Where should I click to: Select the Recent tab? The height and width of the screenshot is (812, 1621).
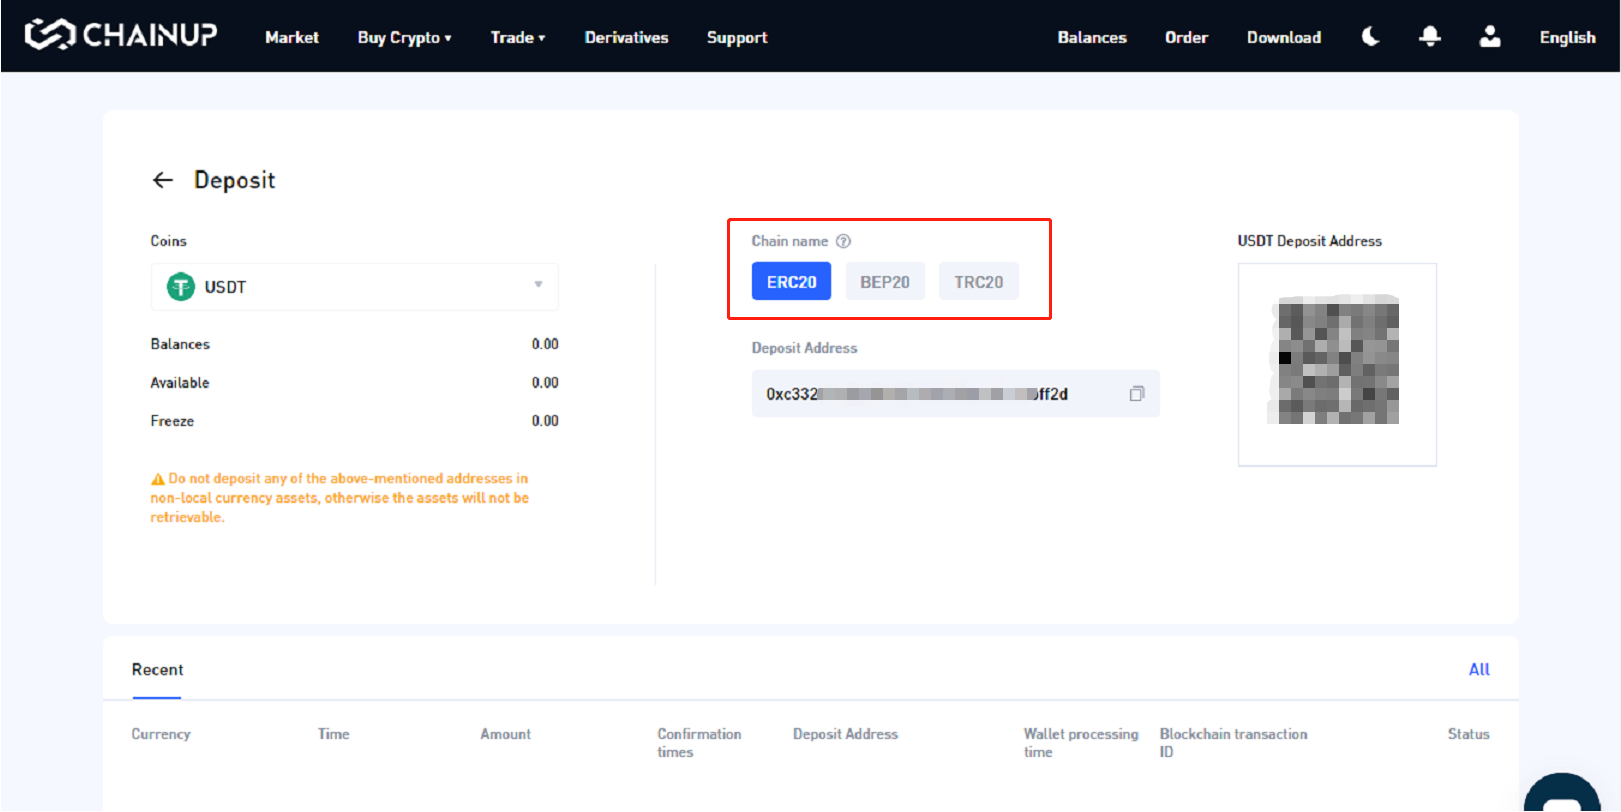(x=157, y=670)
